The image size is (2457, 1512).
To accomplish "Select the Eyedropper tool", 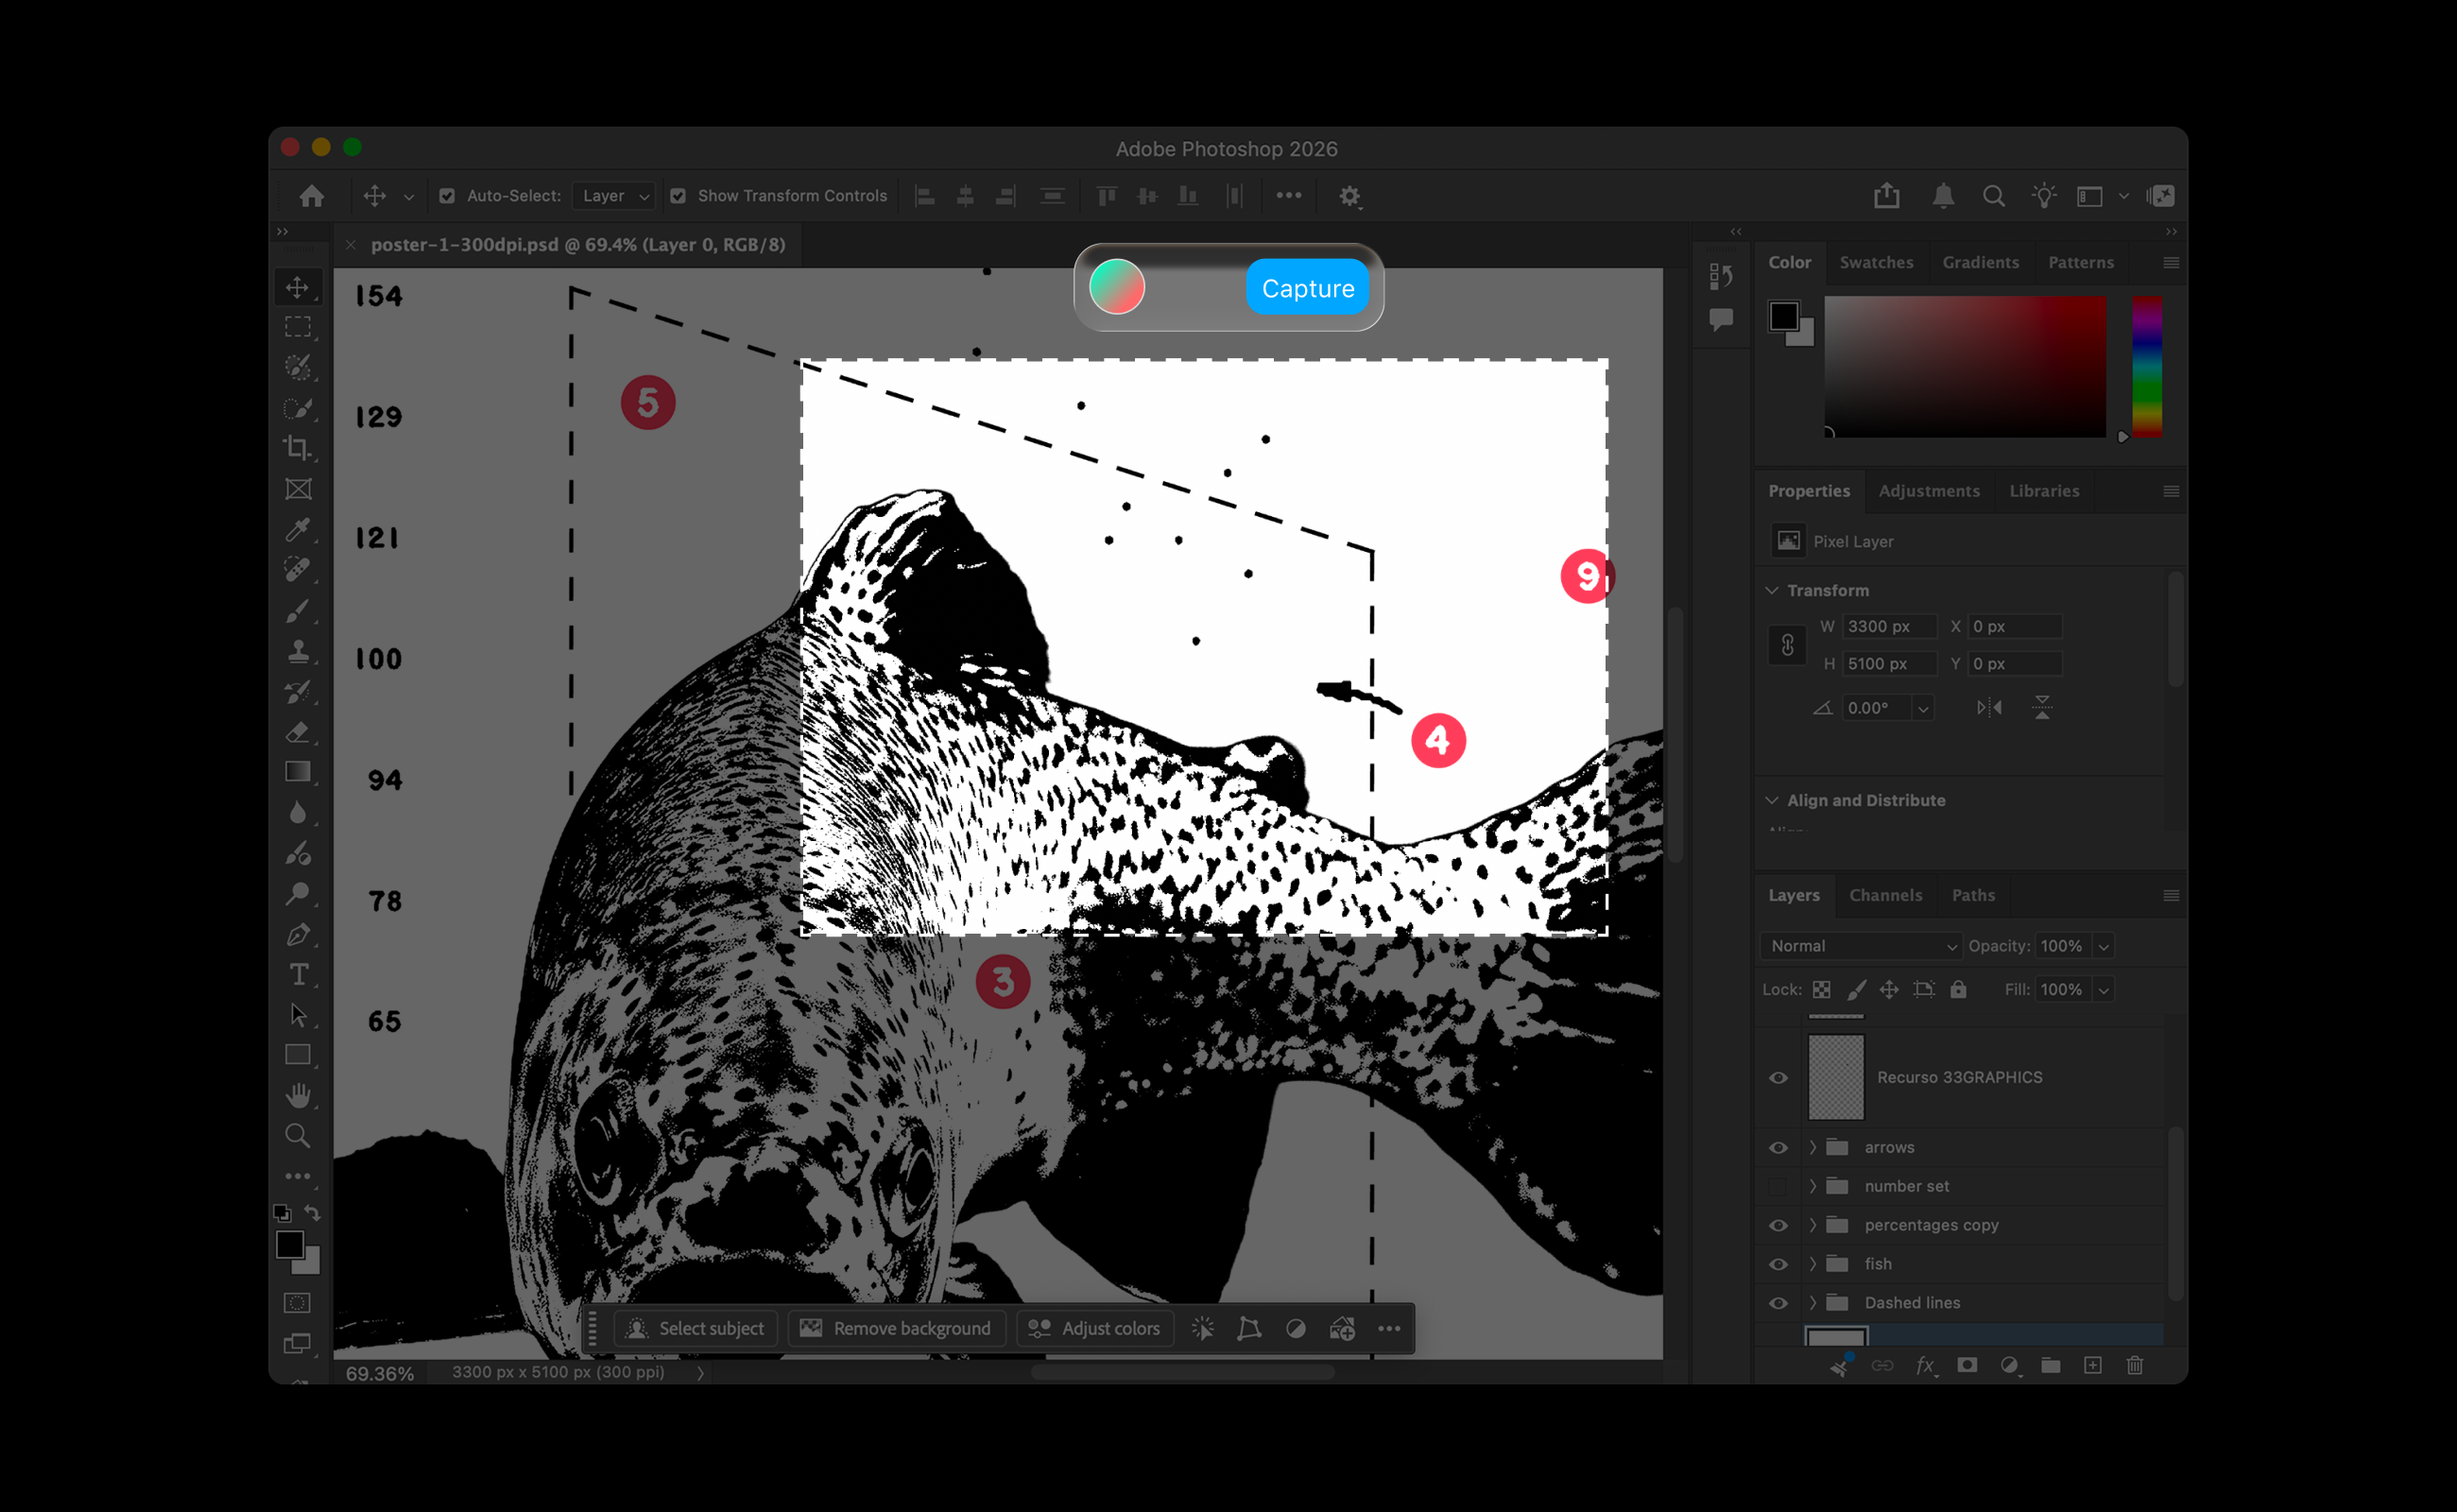I will [297, 529].
